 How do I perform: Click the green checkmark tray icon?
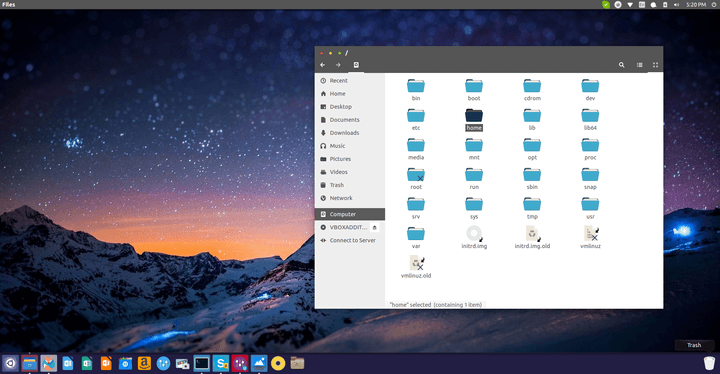(x=606, y=5)
